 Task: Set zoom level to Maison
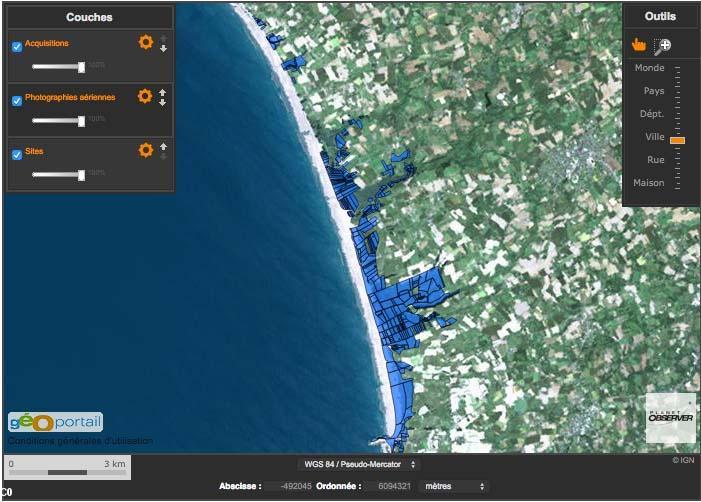[x=648, y=183]
